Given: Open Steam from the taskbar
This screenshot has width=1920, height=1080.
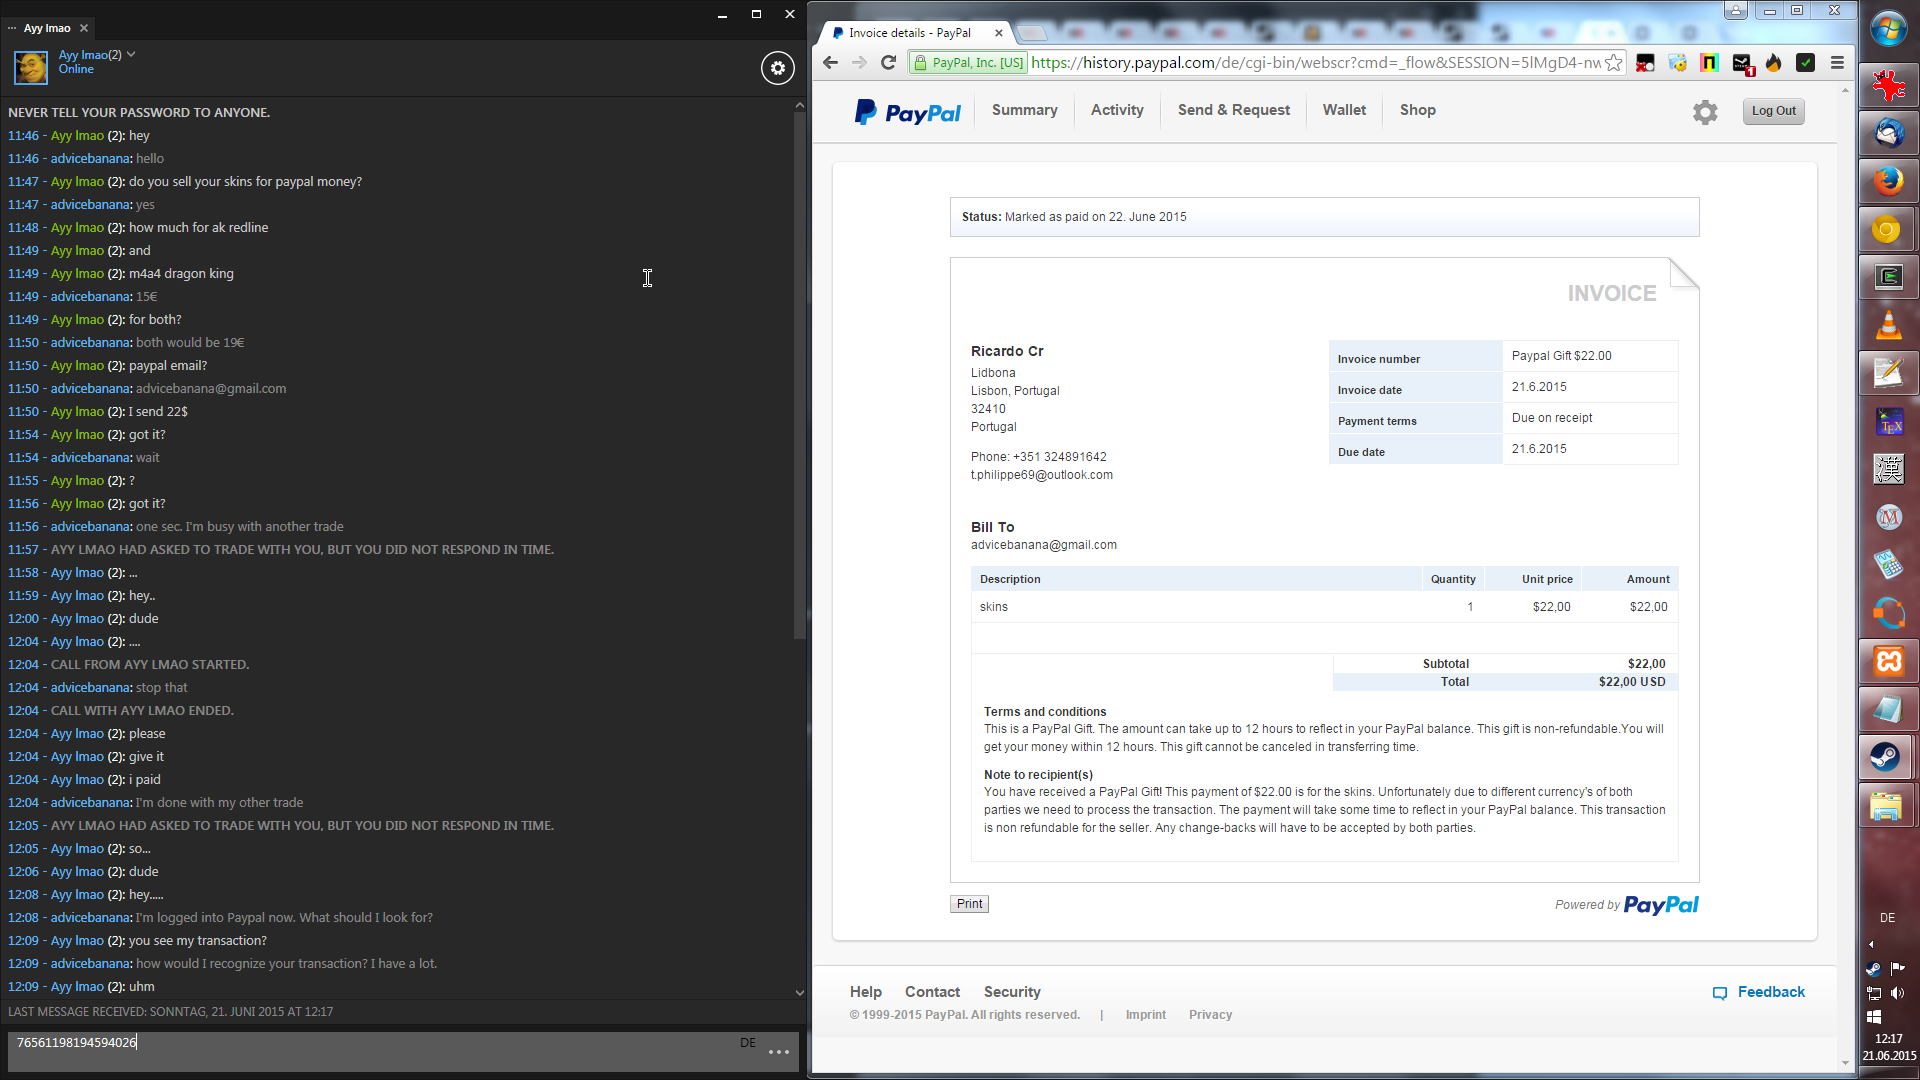Looking at the screenshot, I should [x=1887, y=757].
